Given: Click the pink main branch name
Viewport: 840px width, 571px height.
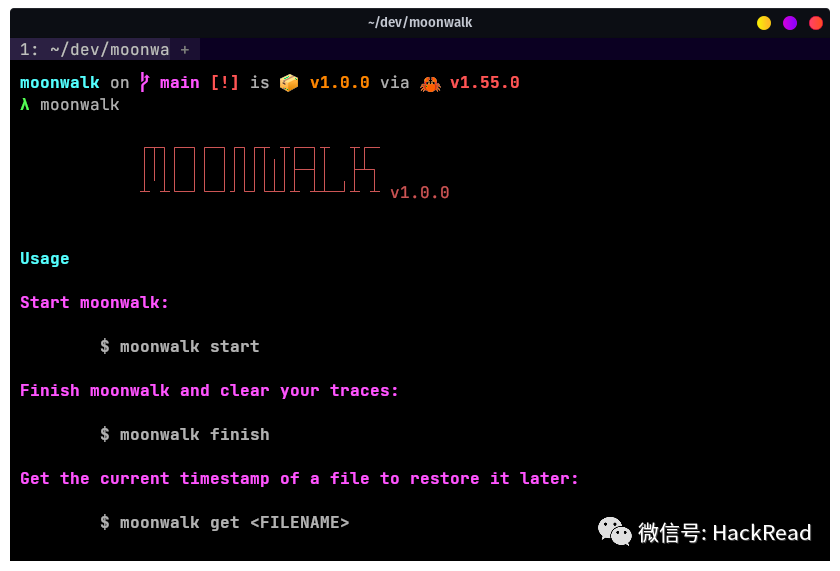Looking at the screenshot, I should 179,82.
